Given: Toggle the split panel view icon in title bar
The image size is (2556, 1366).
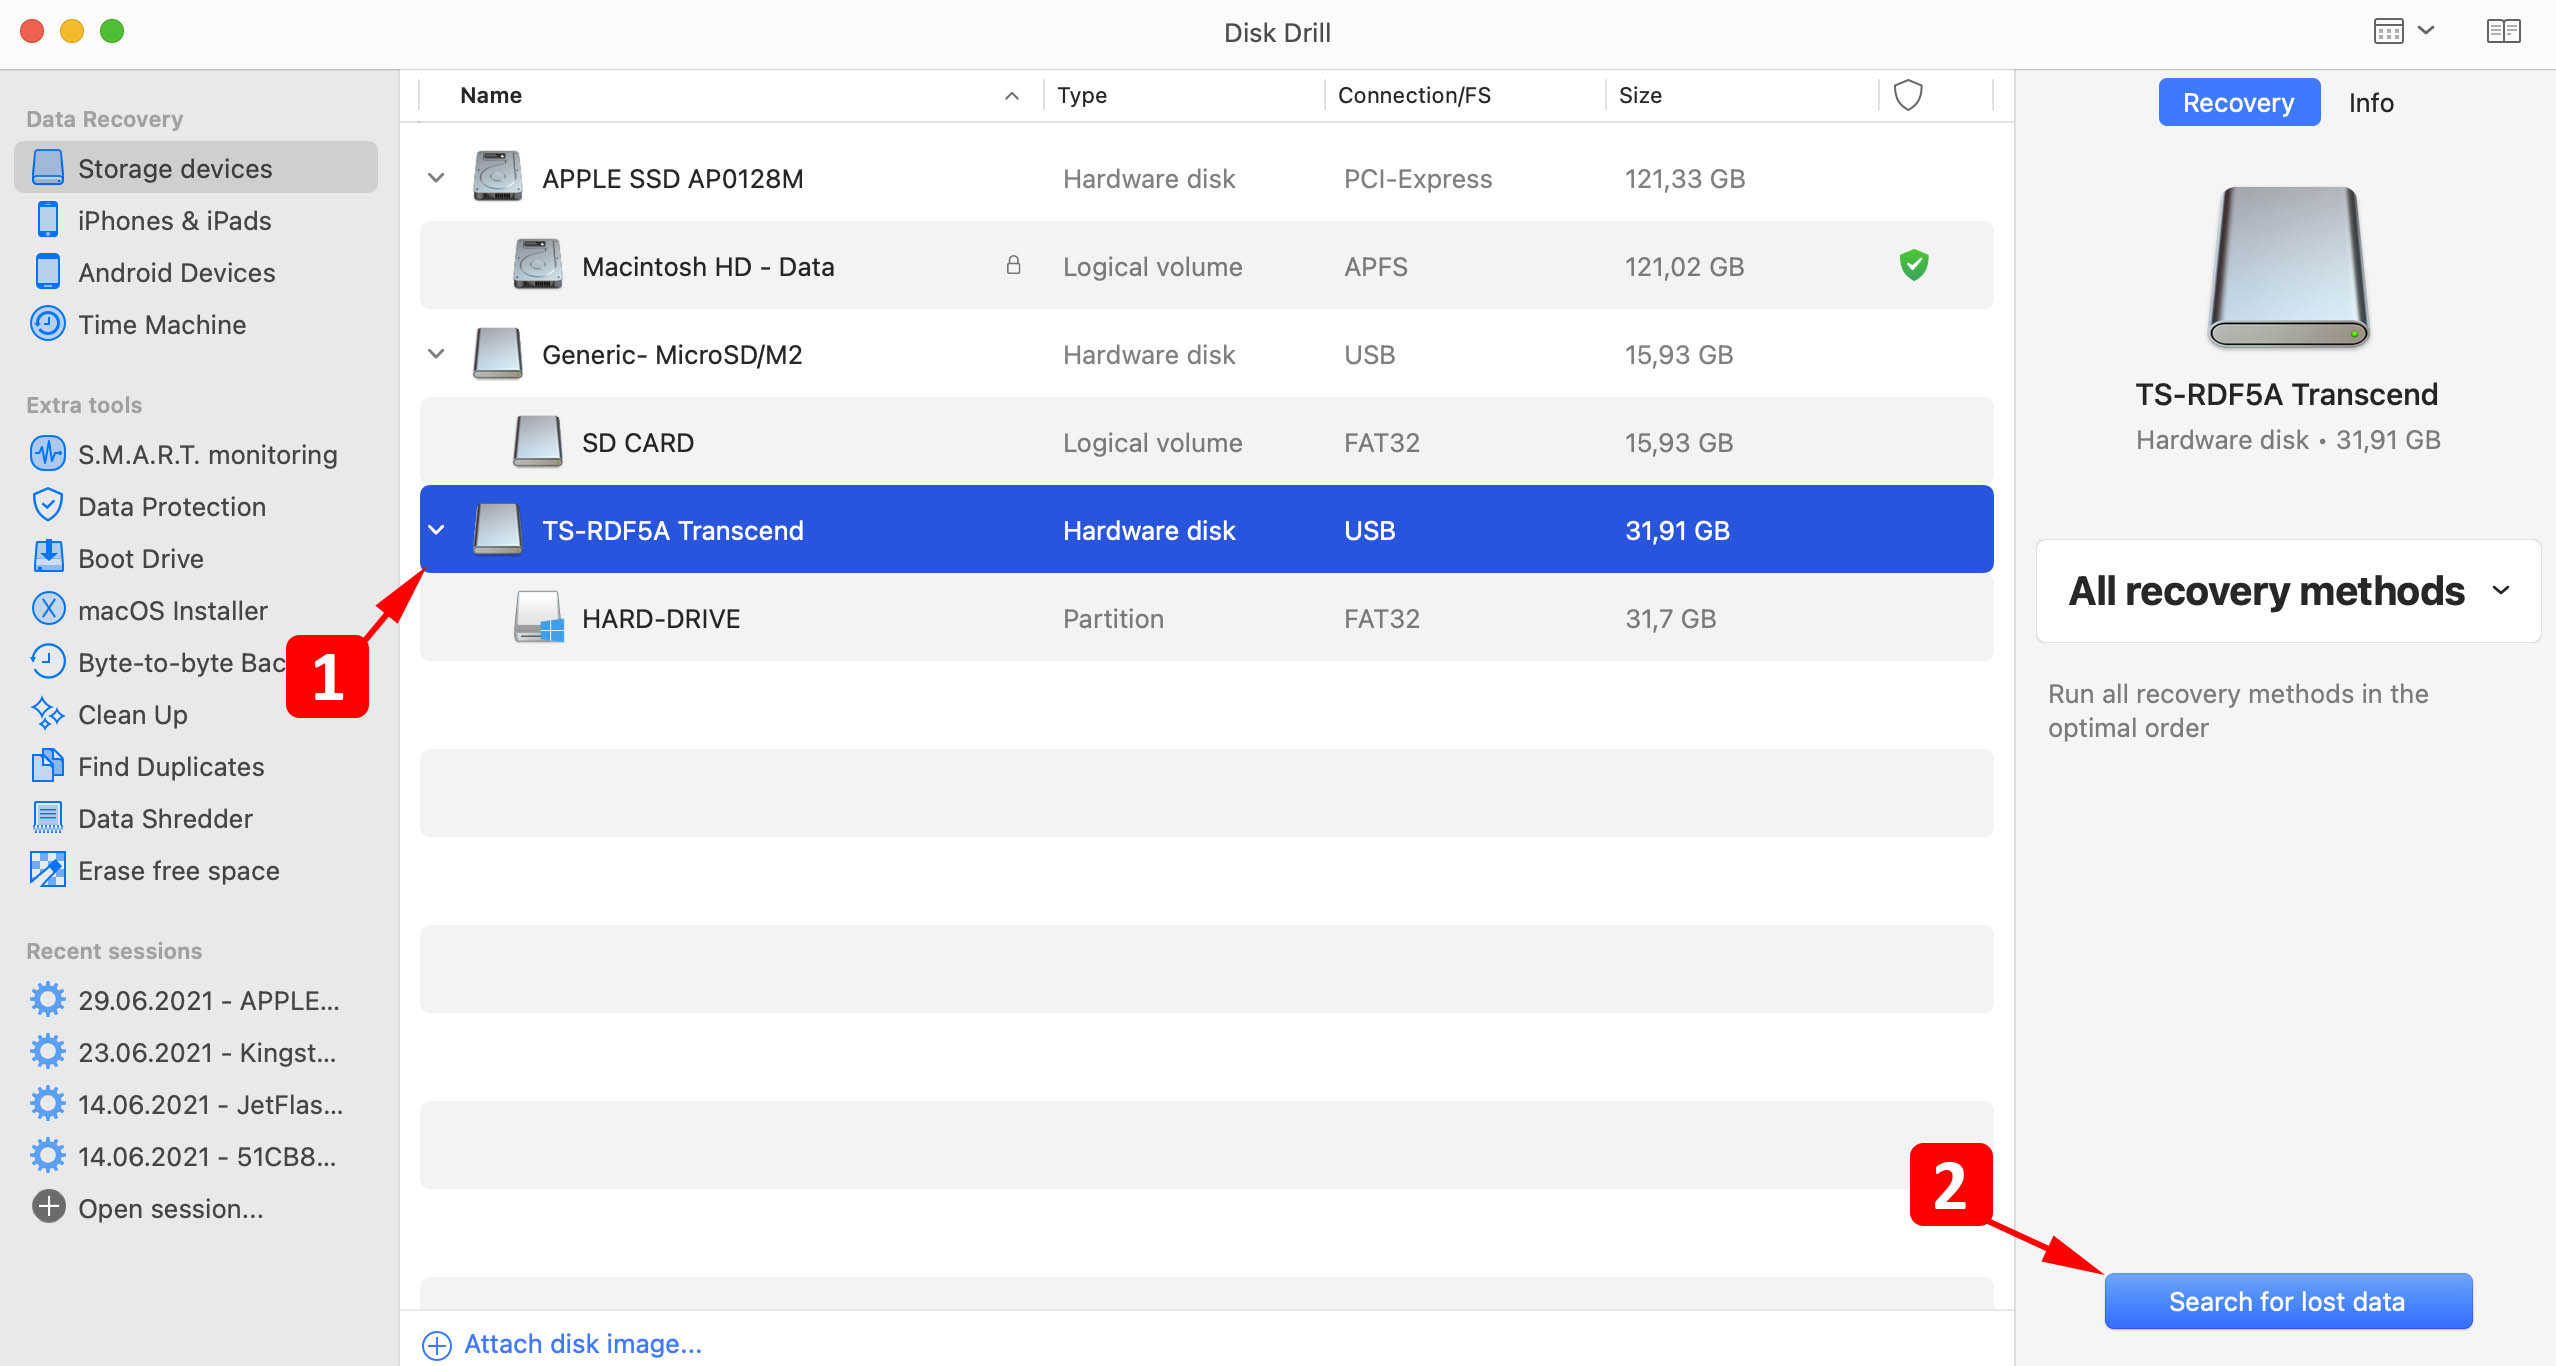Looking at the screenshot, I should (2503, 31).
